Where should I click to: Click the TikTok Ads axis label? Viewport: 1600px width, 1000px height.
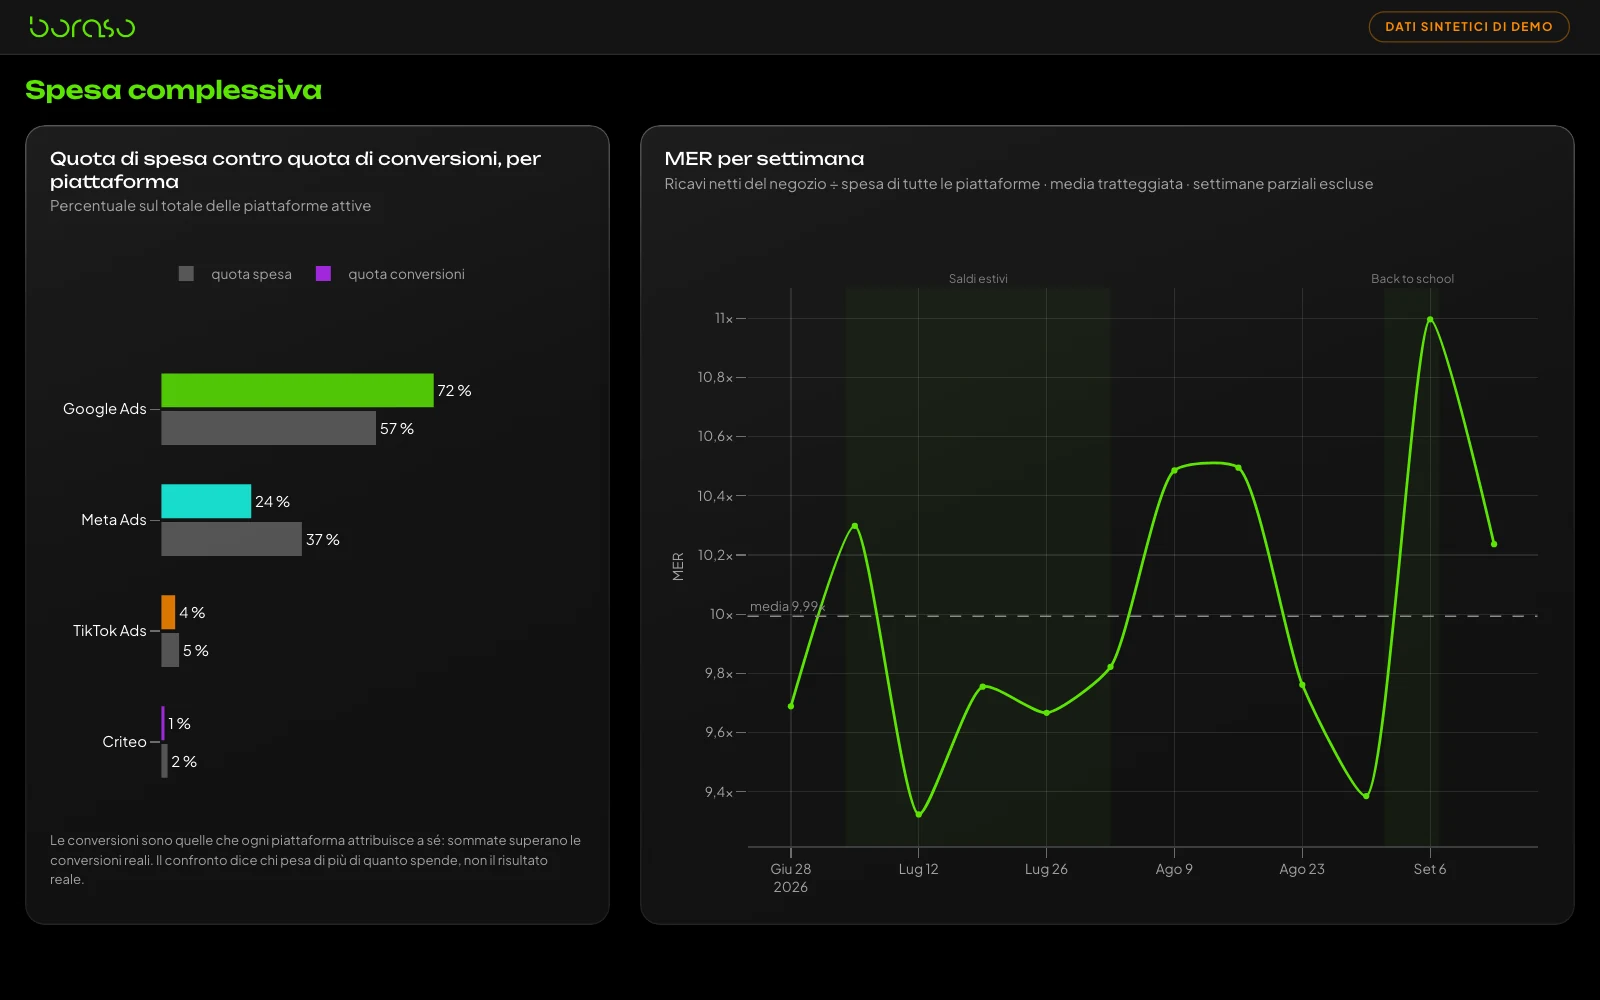(109, 631)
